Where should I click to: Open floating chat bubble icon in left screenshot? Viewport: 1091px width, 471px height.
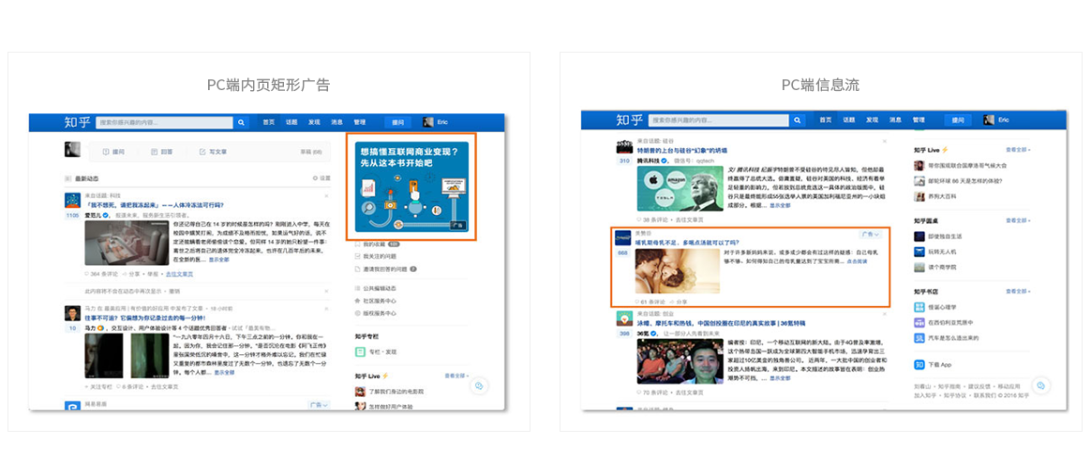pyautogui.click(x=480, y=385)
